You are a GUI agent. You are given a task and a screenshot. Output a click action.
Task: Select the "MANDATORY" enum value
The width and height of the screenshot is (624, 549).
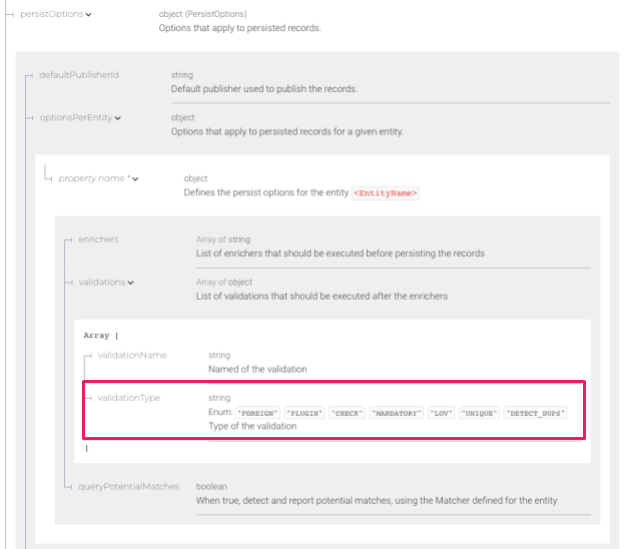pos(396,412)
